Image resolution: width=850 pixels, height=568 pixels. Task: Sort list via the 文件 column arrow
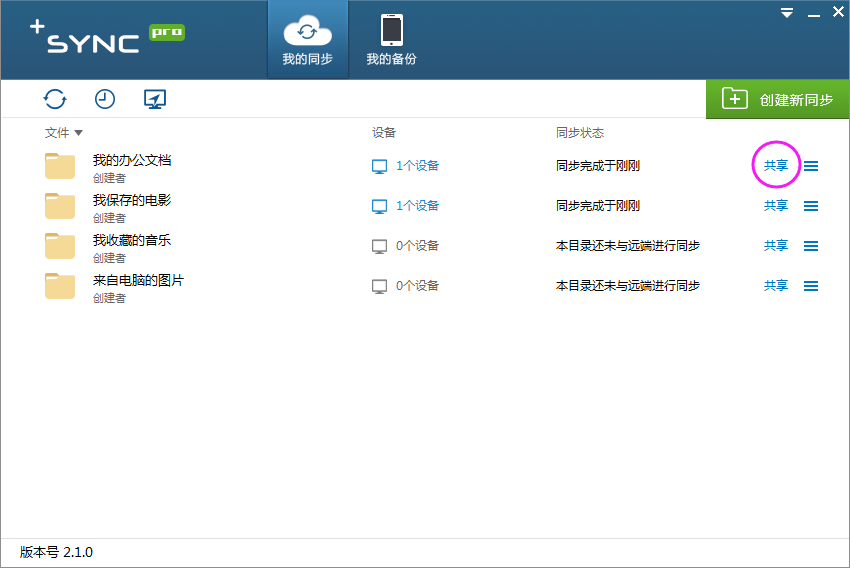point(78,133)
